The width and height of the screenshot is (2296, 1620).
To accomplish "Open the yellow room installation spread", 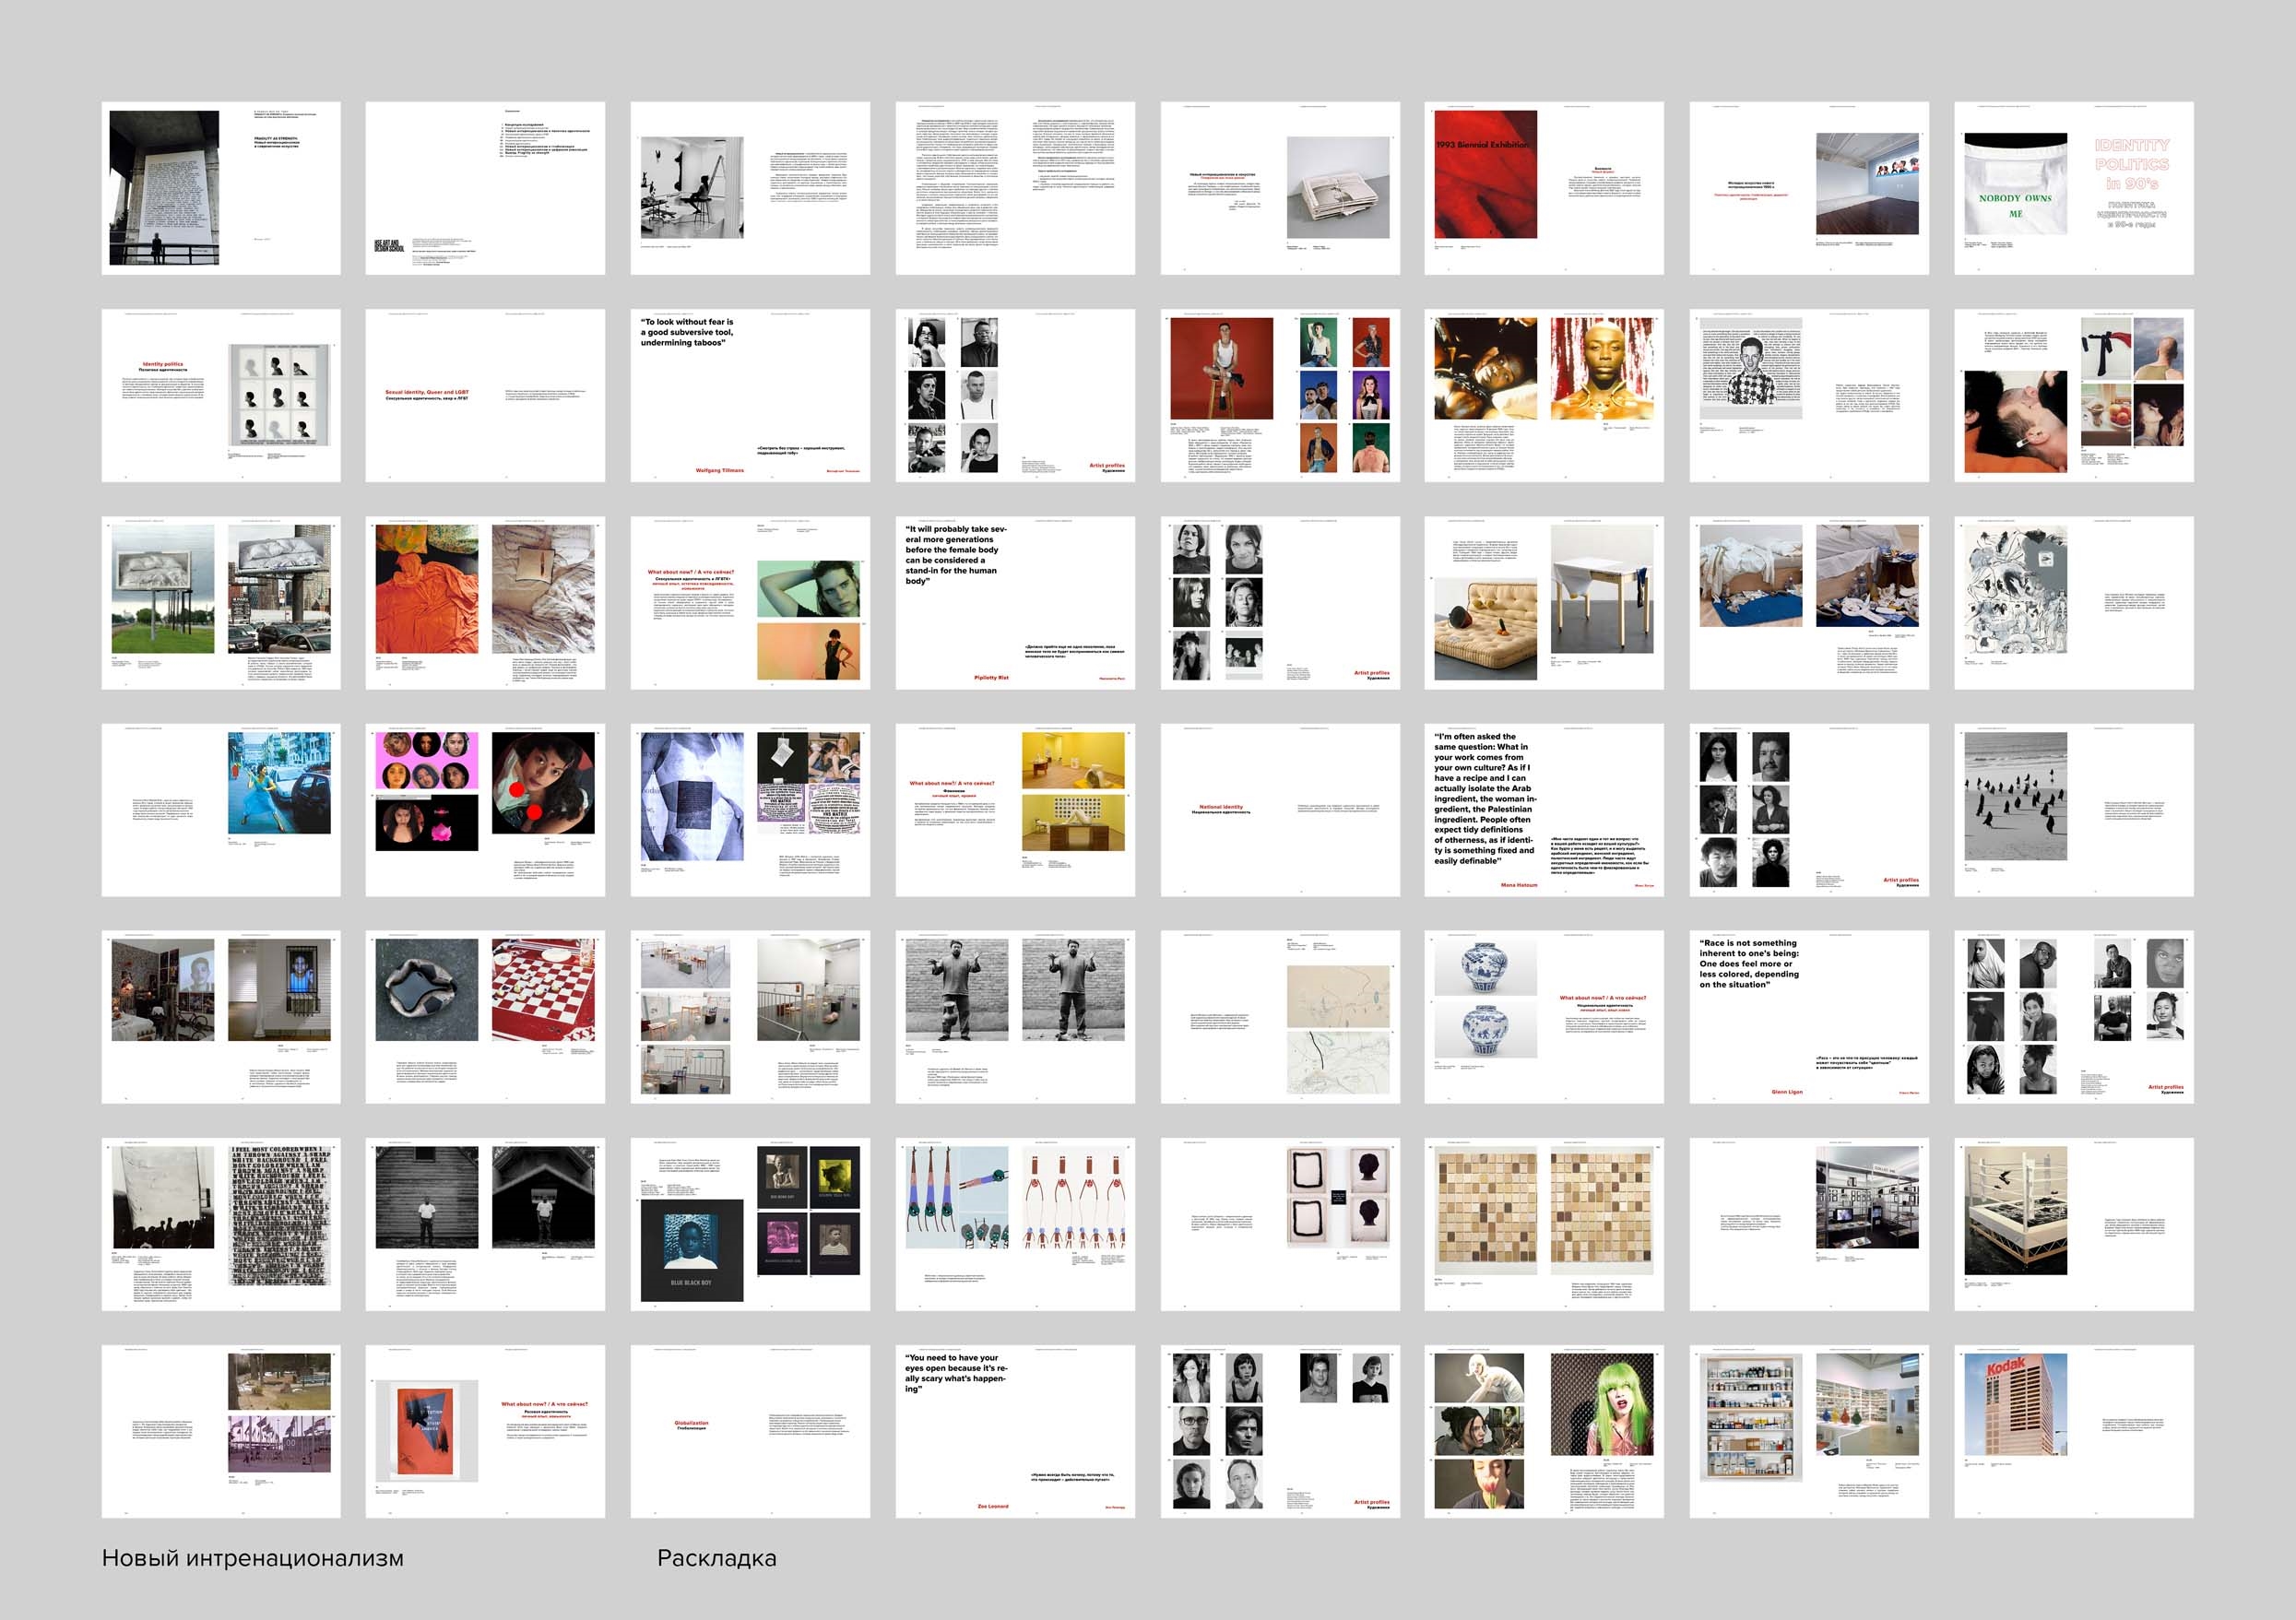I will [x=1015, y=810].
